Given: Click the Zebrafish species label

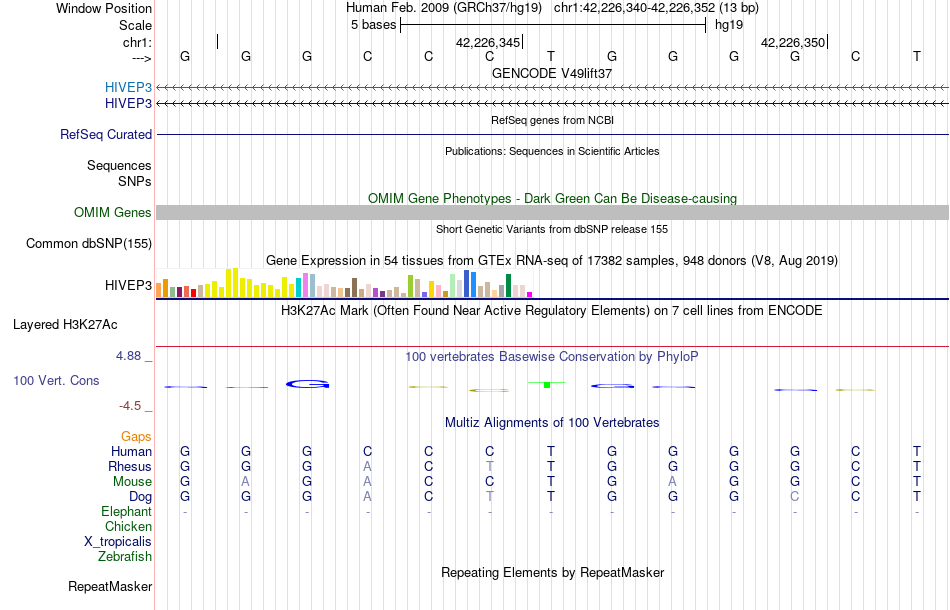Looking at the screenshot, I should pos(125,557).
